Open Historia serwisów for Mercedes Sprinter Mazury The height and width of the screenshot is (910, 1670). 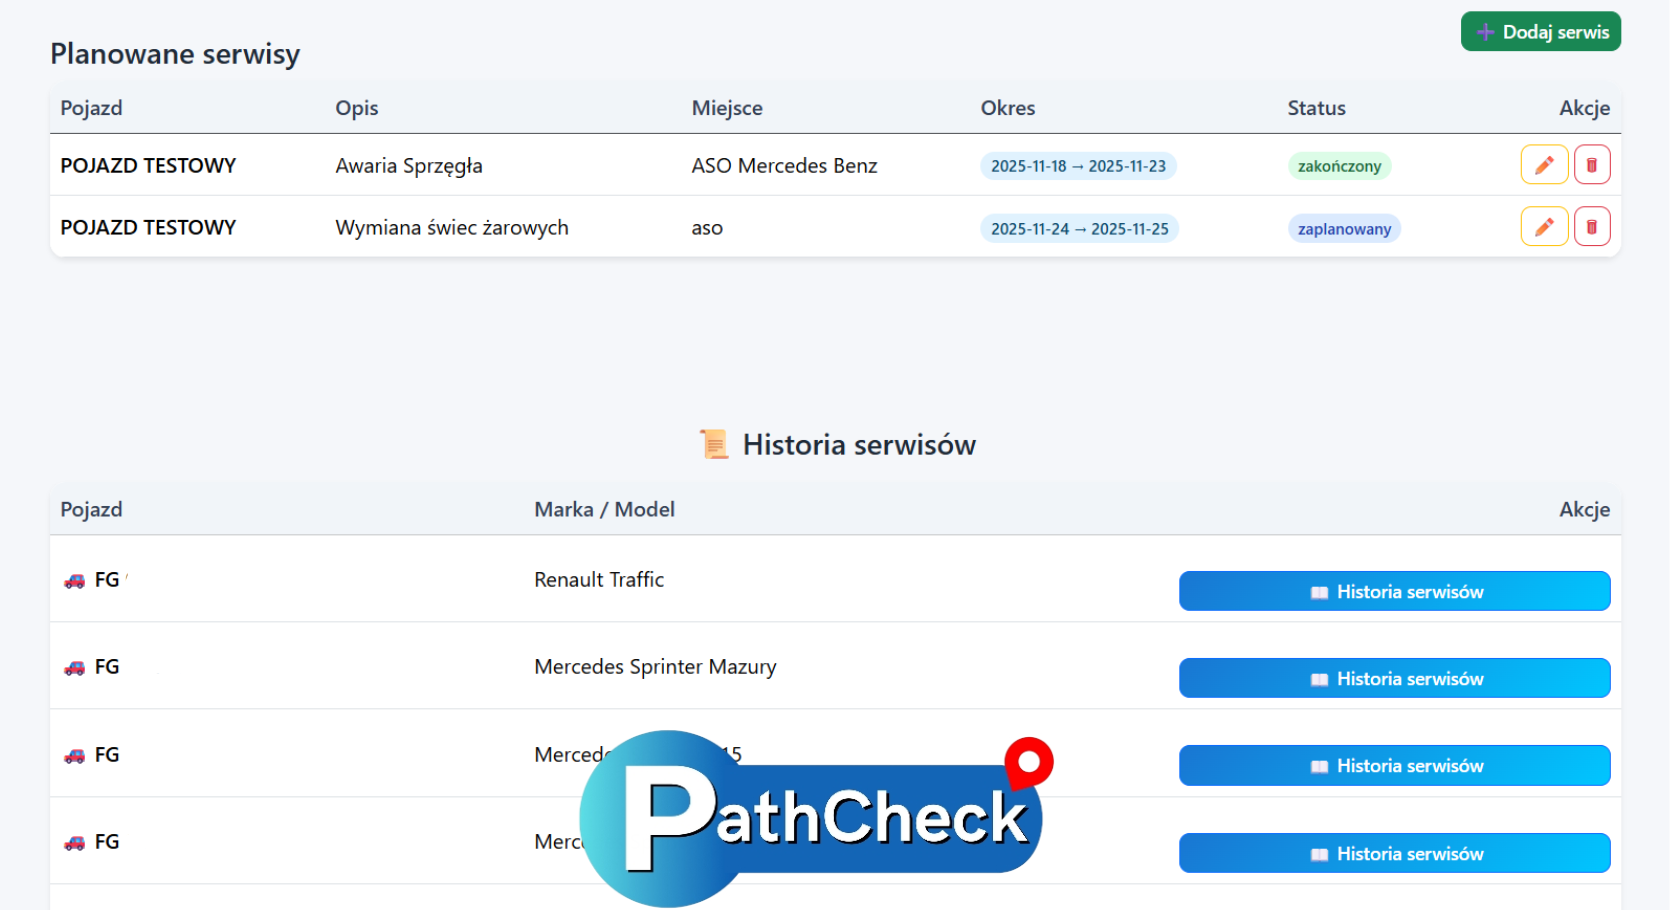(x=1394, y=678)
